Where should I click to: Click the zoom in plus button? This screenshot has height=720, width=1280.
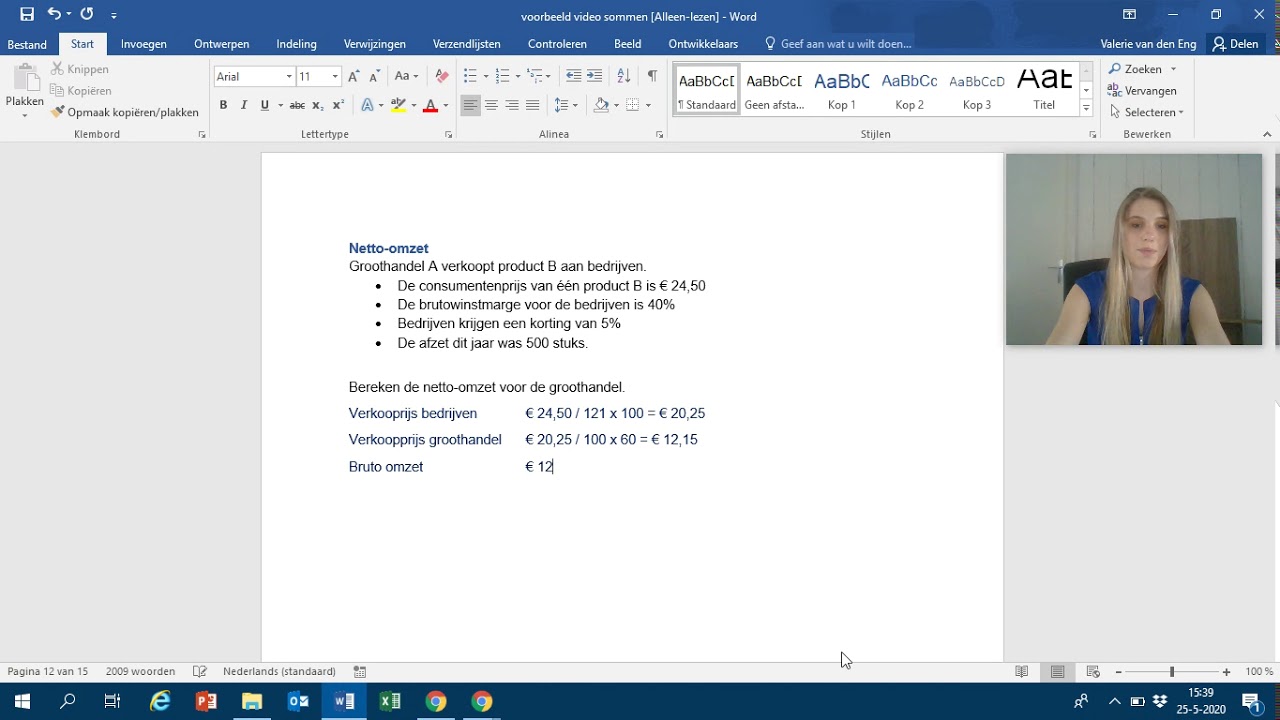1226,672
